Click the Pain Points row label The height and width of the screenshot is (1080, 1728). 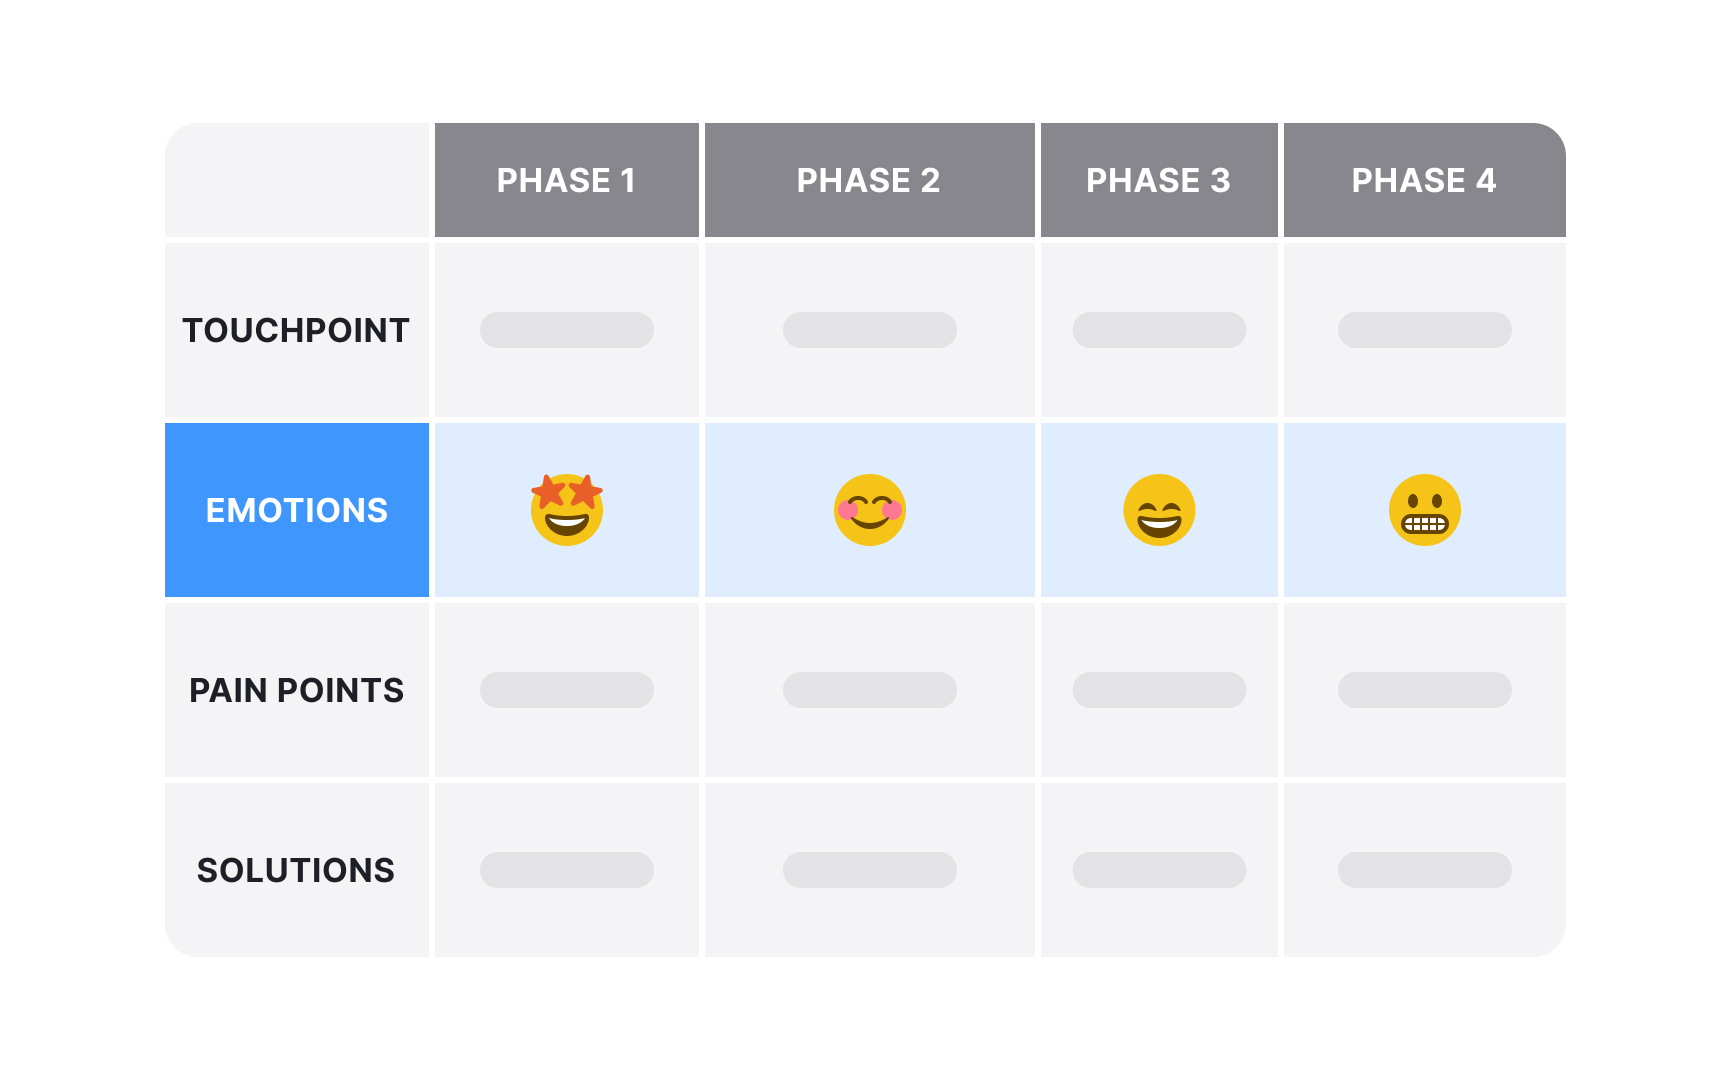coord(297,690)
